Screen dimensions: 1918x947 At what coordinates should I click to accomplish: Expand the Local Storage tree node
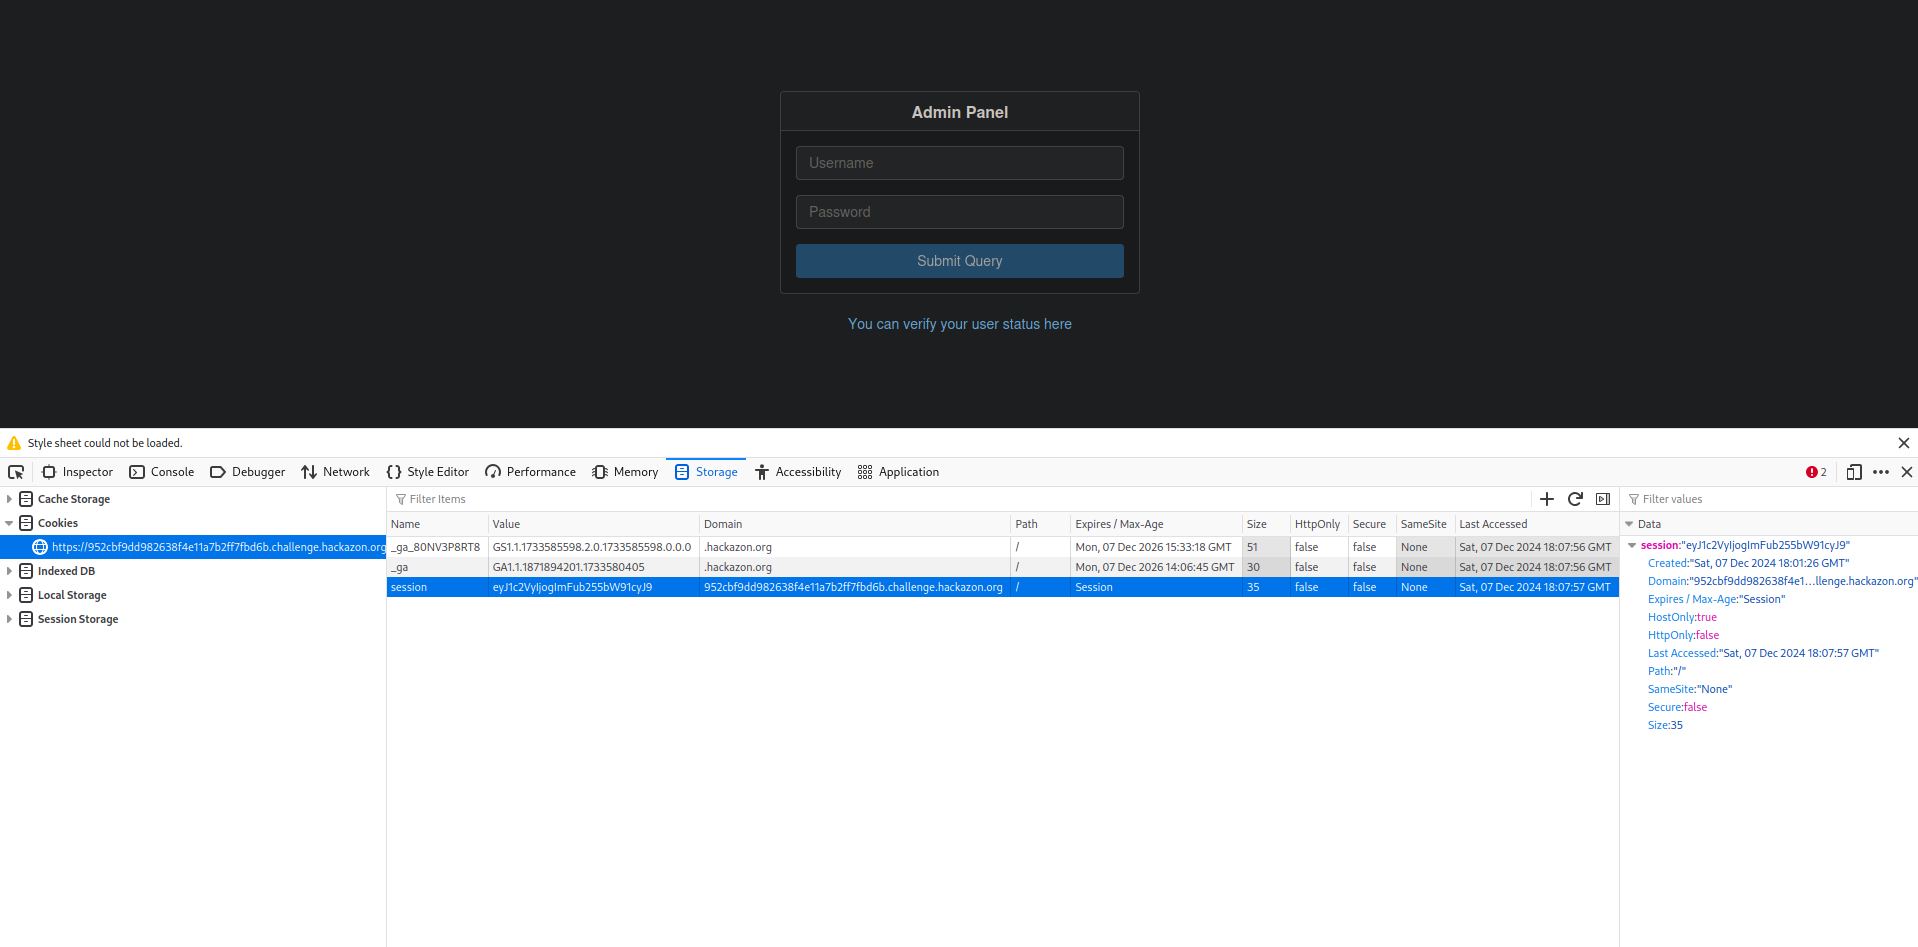pos(9,595)
